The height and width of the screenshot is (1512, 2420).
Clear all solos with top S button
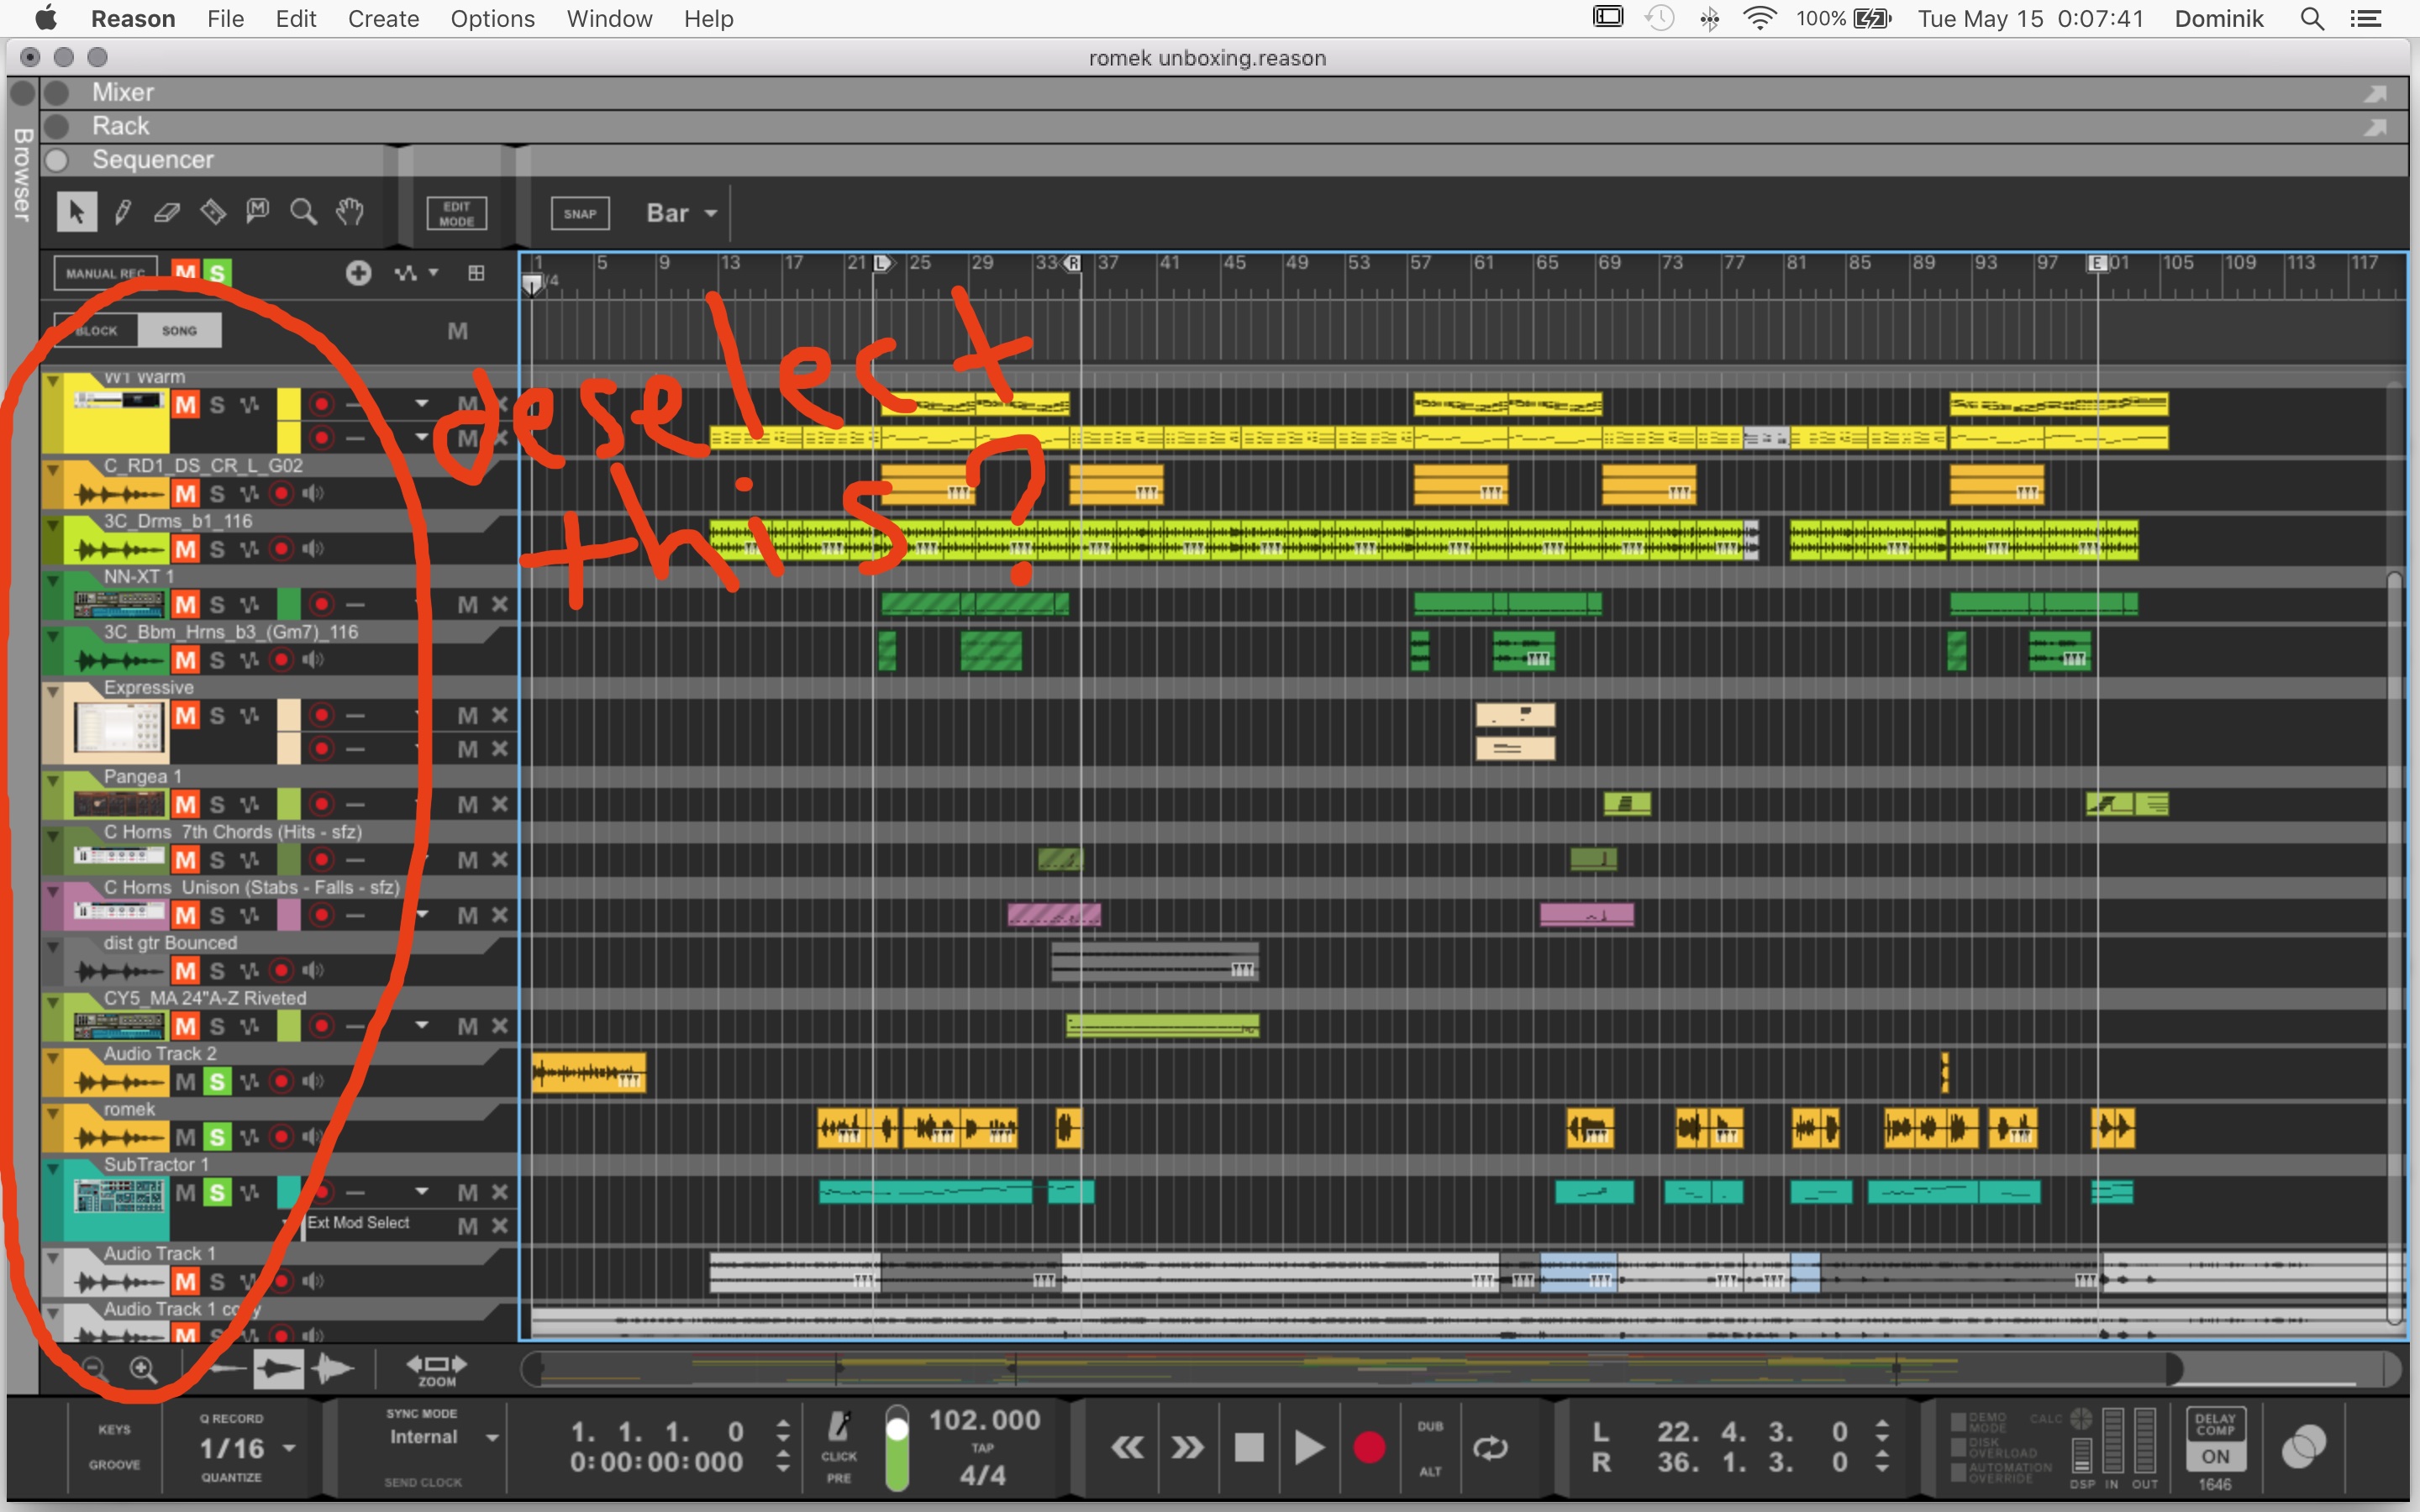217,271
